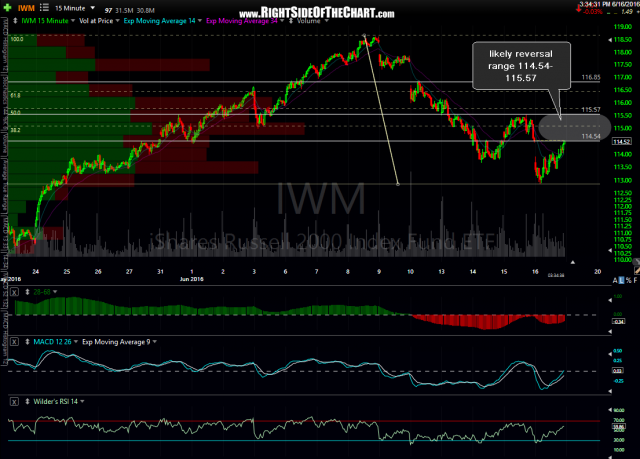This screenshot has width=640, height=459.
Task: Click the move handle of the MACD pane
Action: coord(27,342)
